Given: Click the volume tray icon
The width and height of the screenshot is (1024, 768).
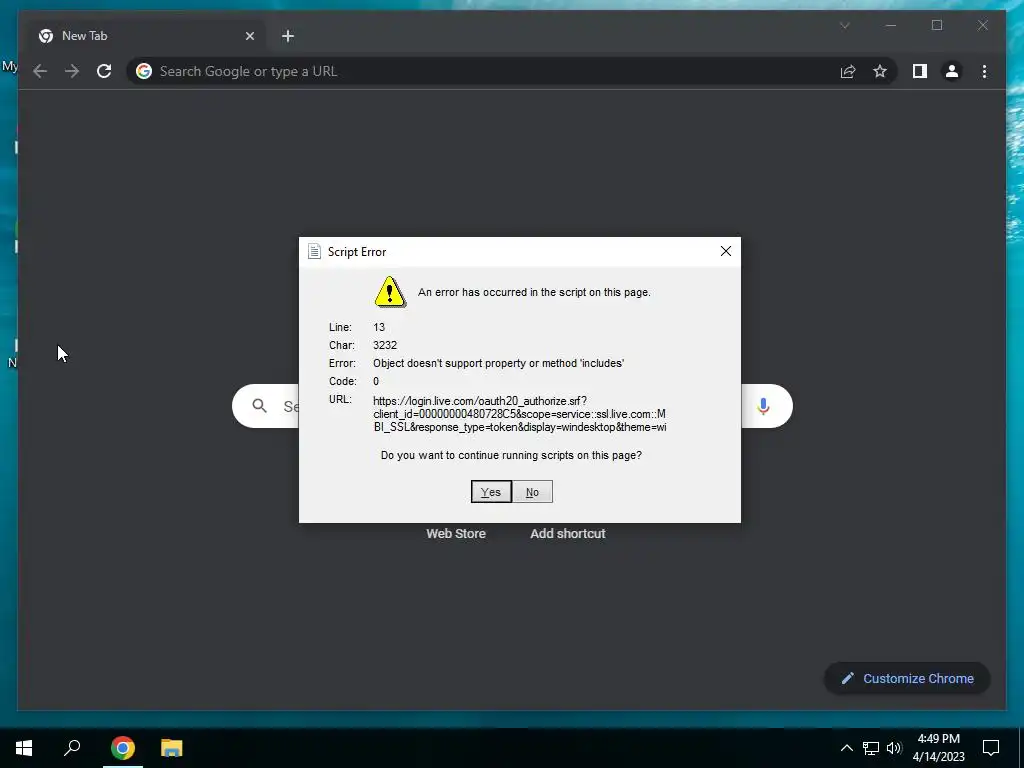Looking at the screenshot, I should (894, 748).
